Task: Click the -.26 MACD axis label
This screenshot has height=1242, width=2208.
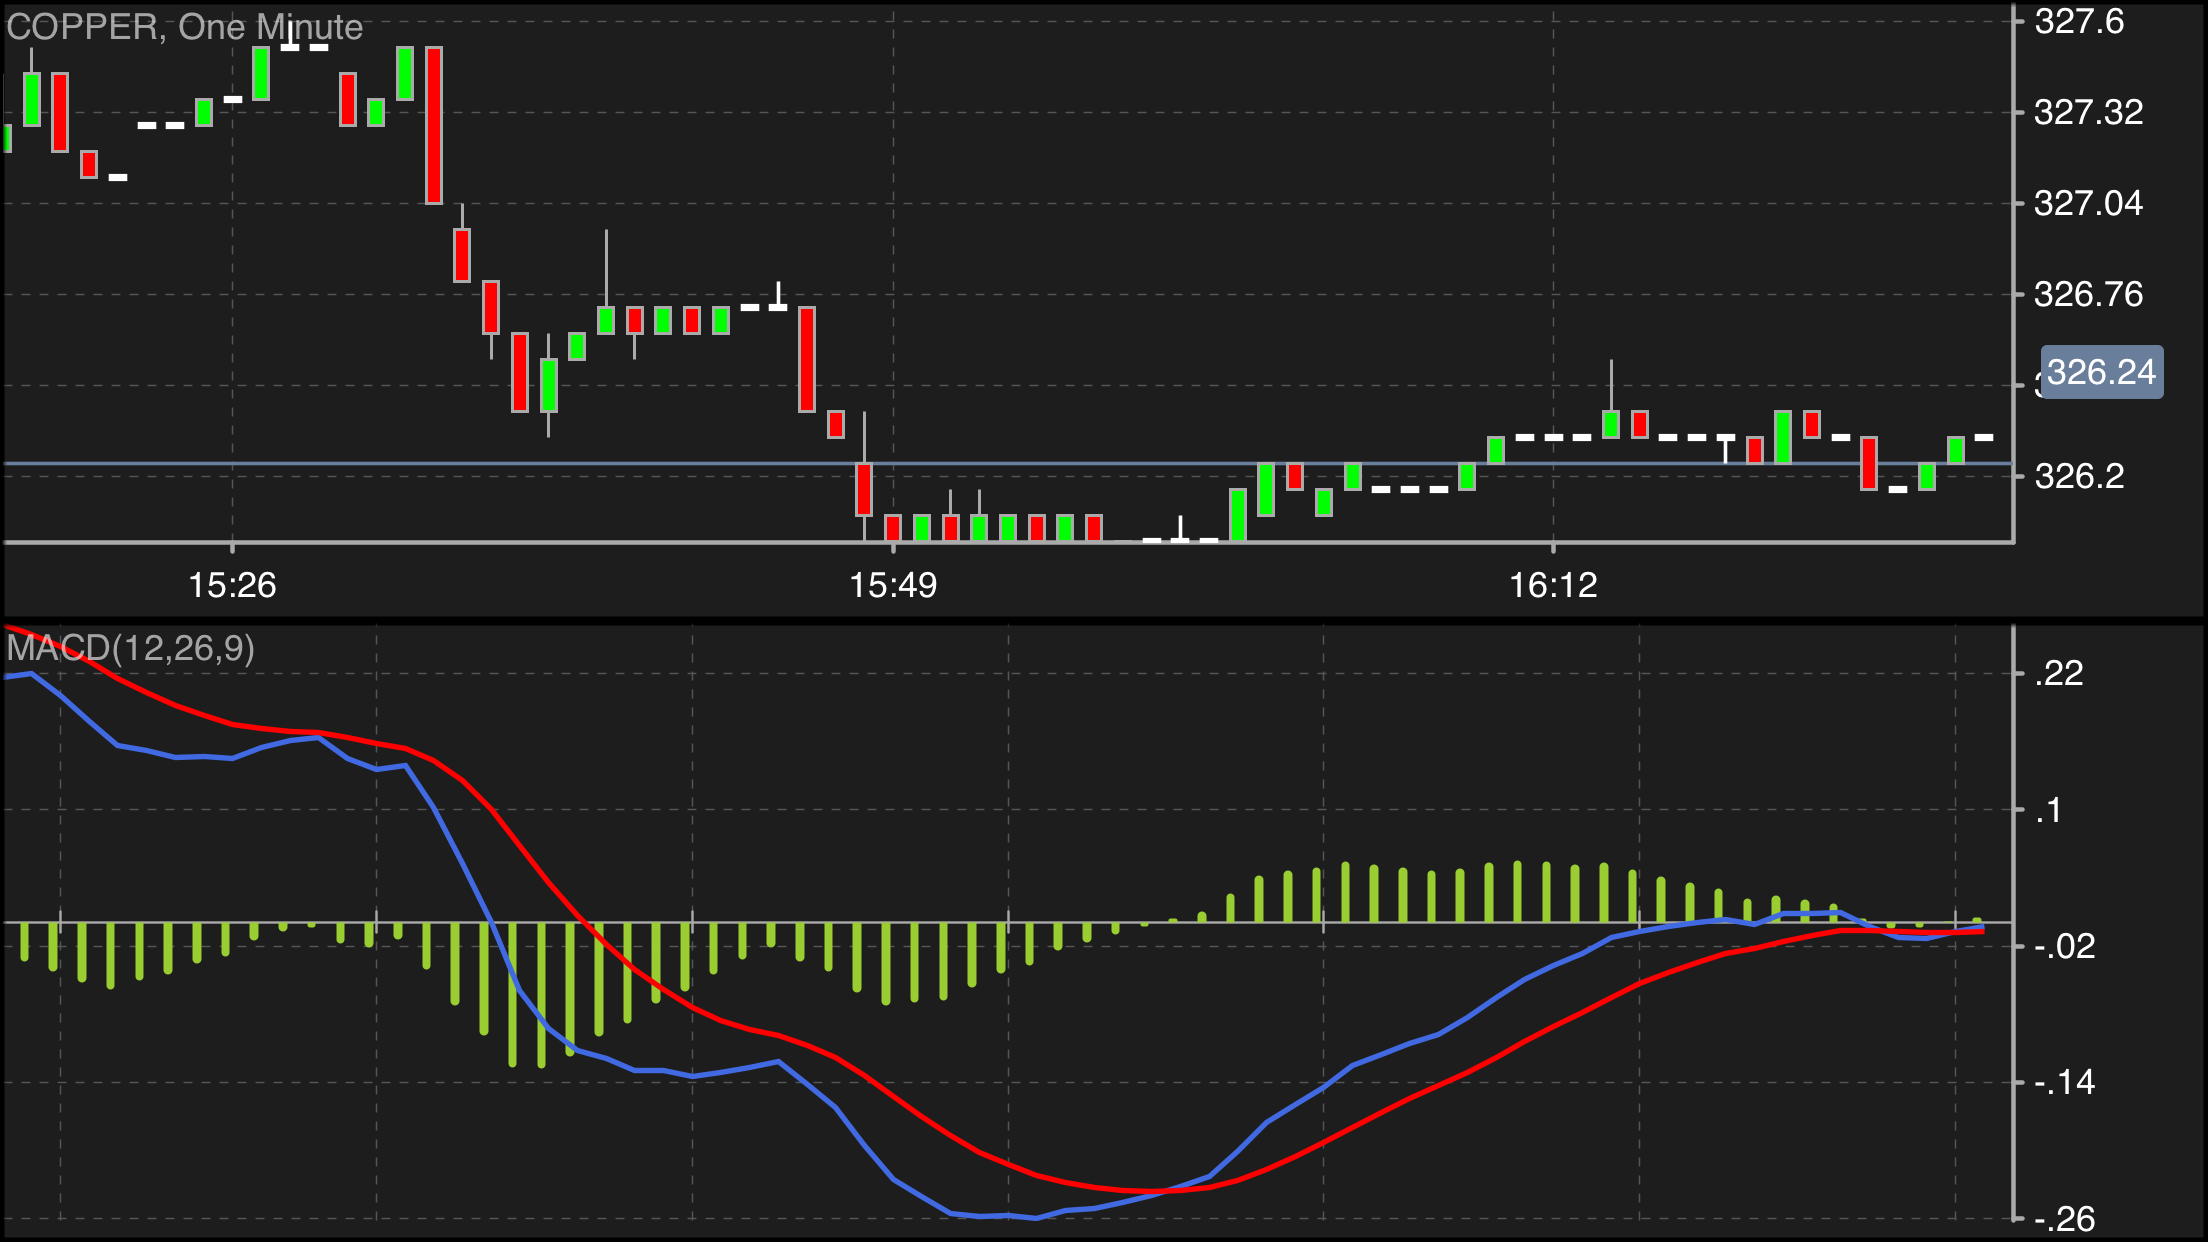Action: tap(2065, 1219)
